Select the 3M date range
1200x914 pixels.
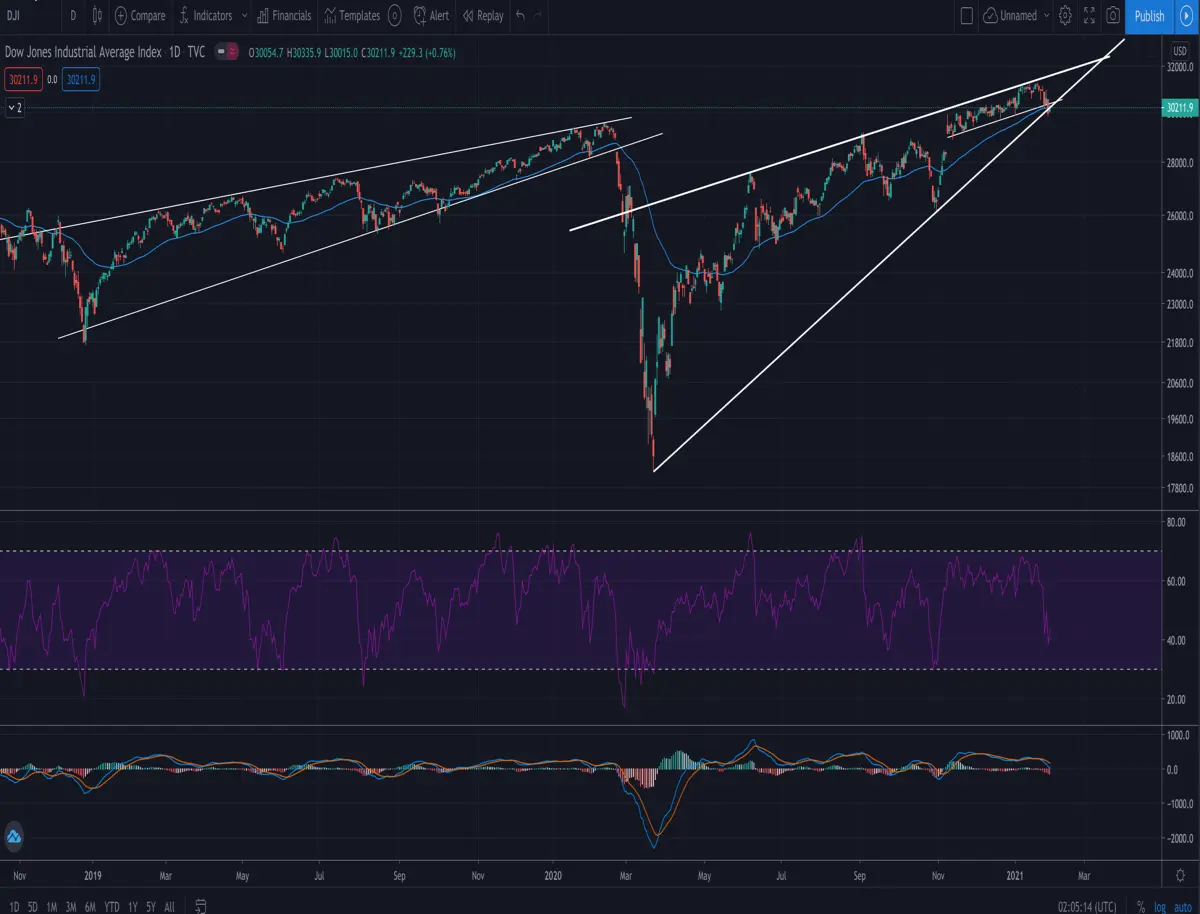click(71, 907)
